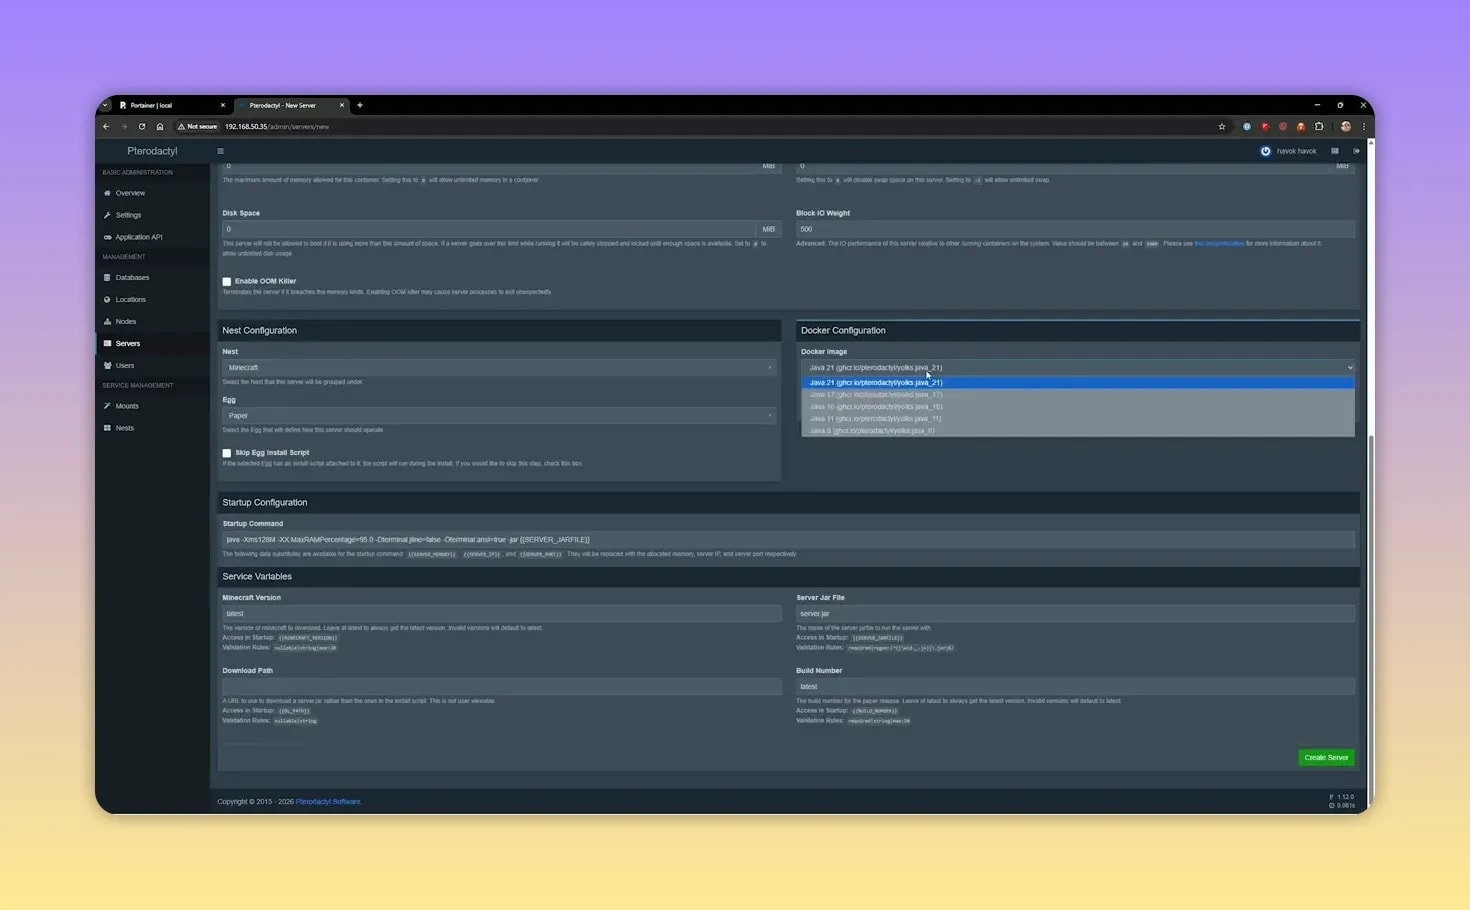1470x910 pixels.
Task: Select Java 11 option in Docker Image list
Action: tap(1078, 418)
